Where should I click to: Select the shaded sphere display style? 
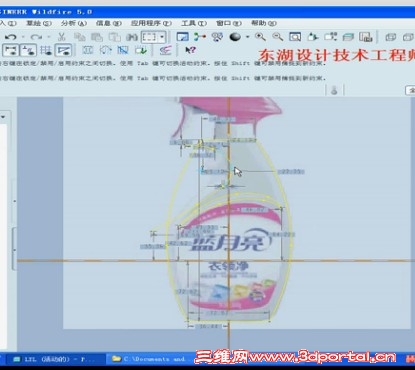[x=235, y=37]
